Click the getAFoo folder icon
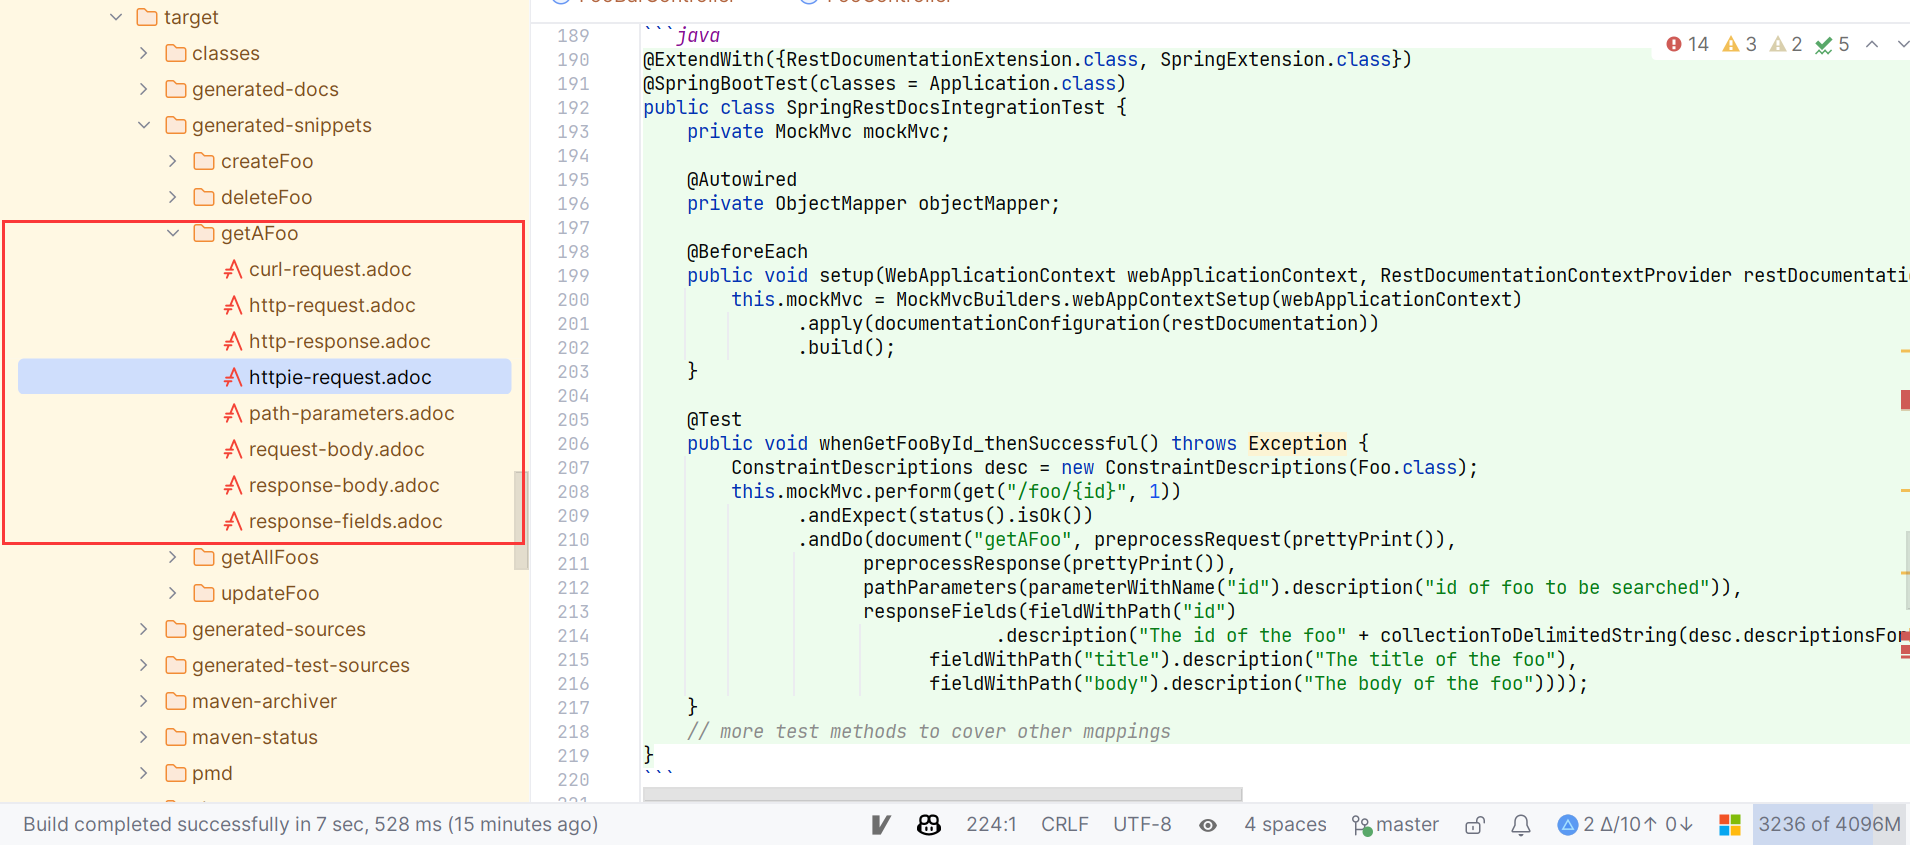Viewport: 1910px width, 845px height. pos(204,233)
